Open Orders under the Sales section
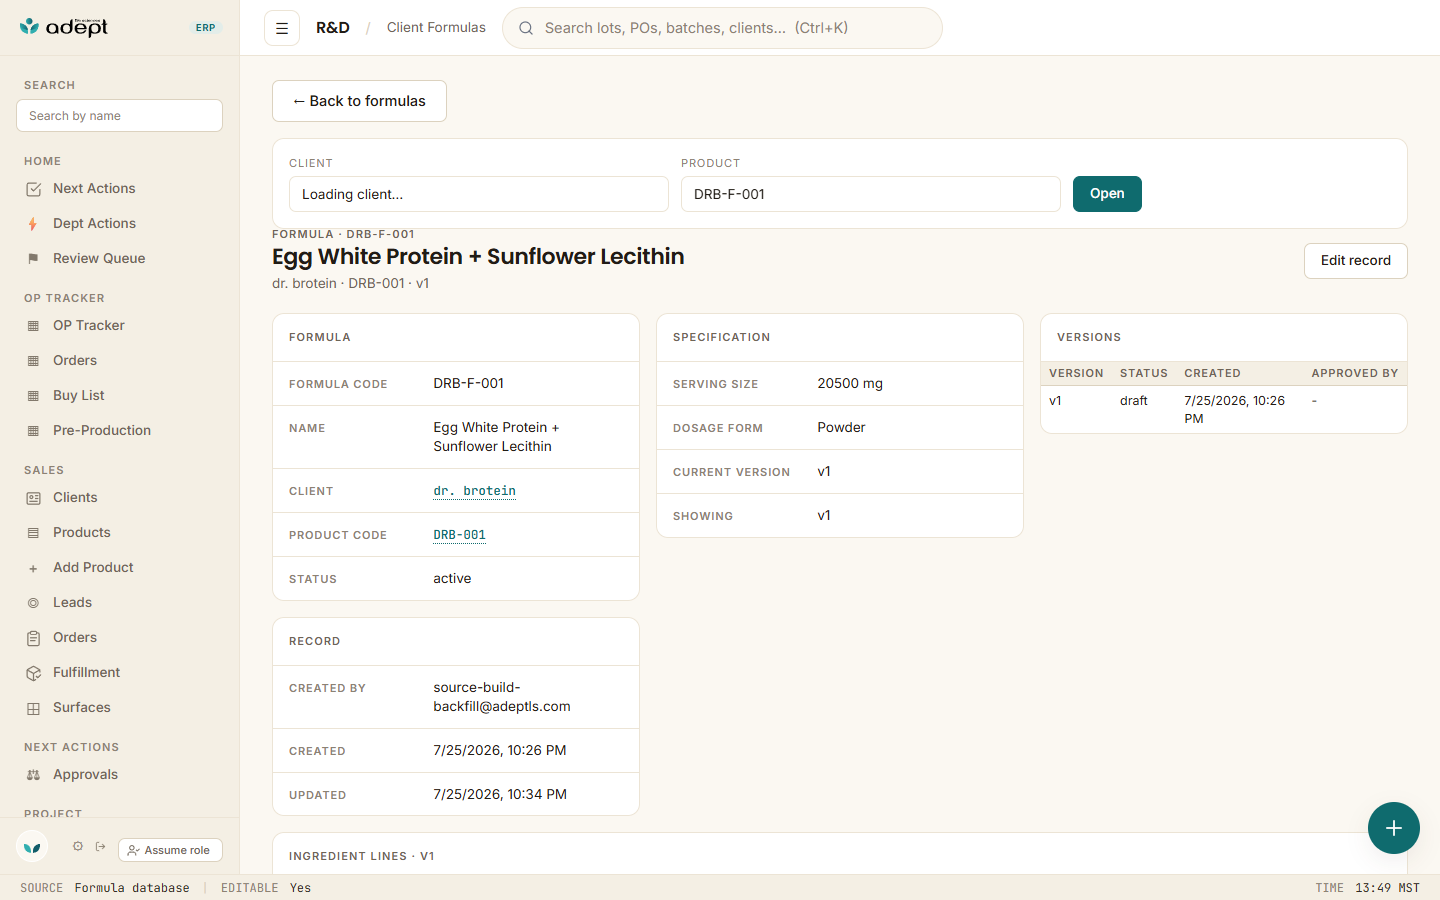This screenshot has width=1440, height=900. (x=75, y=637)
